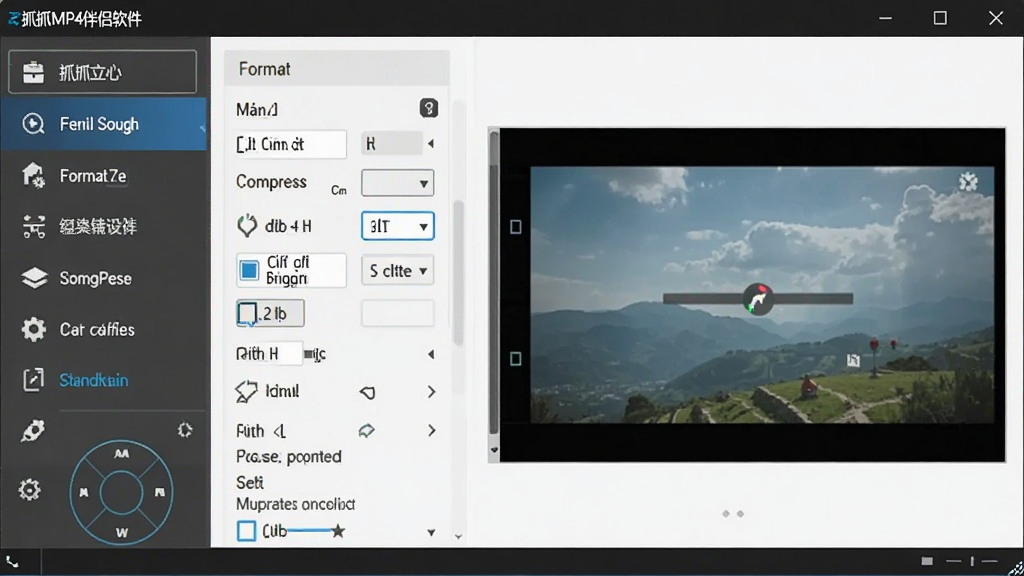The height and width of the screenshot is (576, 1024).
Task: Enable the .2 lb checkbox
Action: point(247,313)
